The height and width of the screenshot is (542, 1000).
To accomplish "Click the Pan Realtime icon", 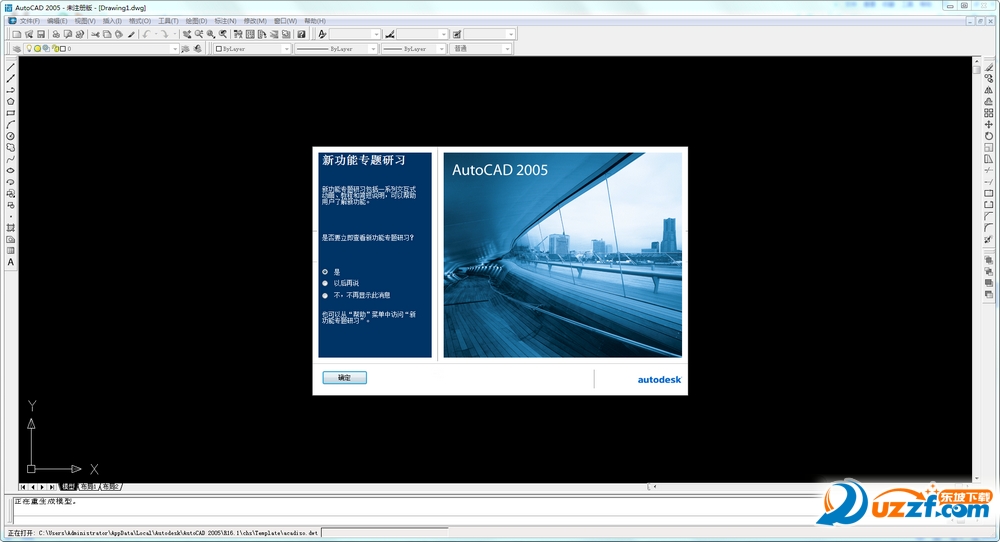I will tap(187, 34).
